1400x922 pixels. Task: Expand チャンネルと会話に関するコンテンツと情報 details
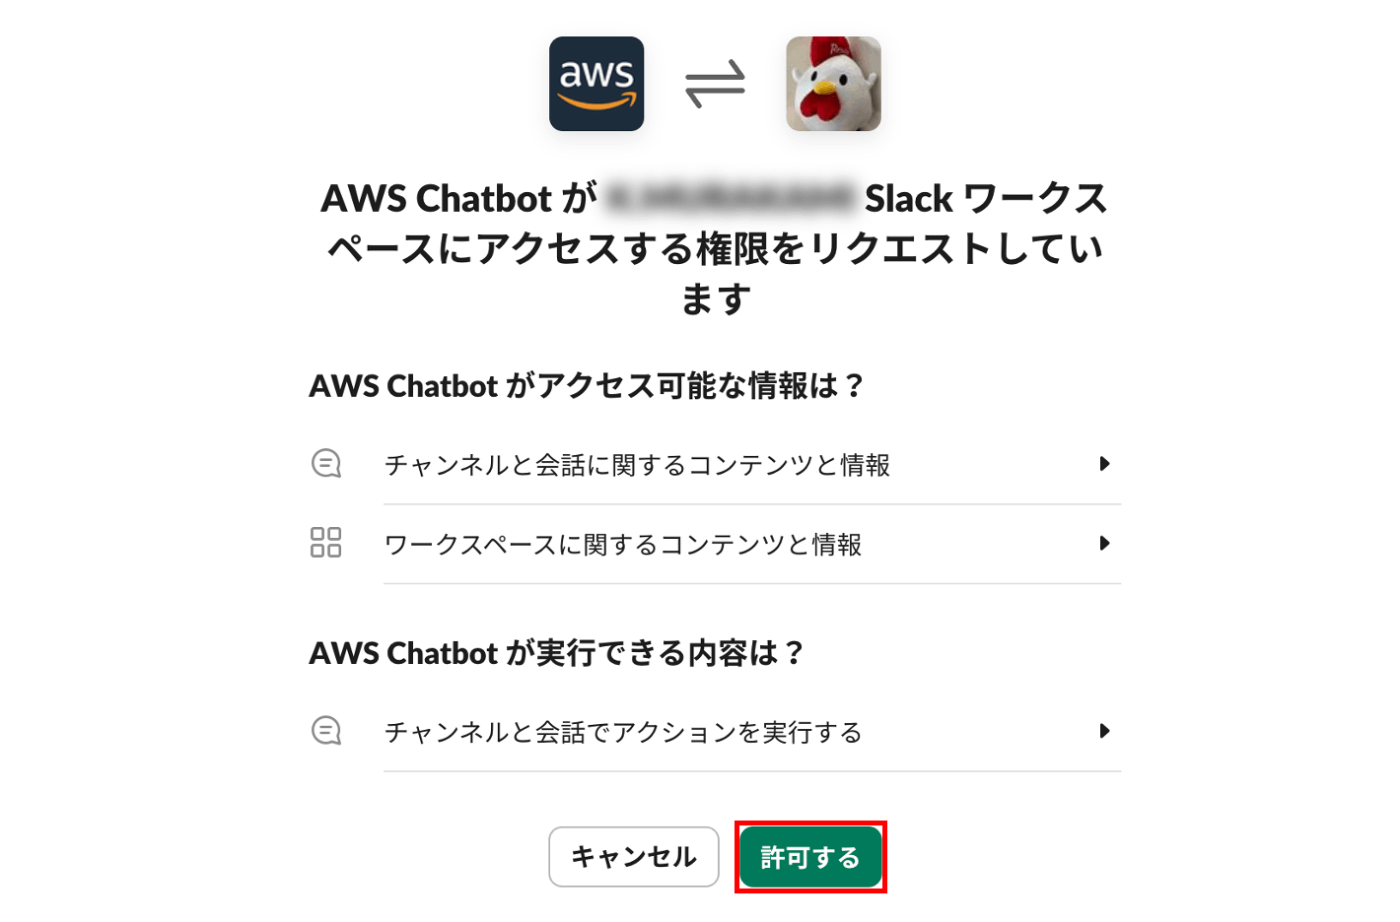[1105, 464]
